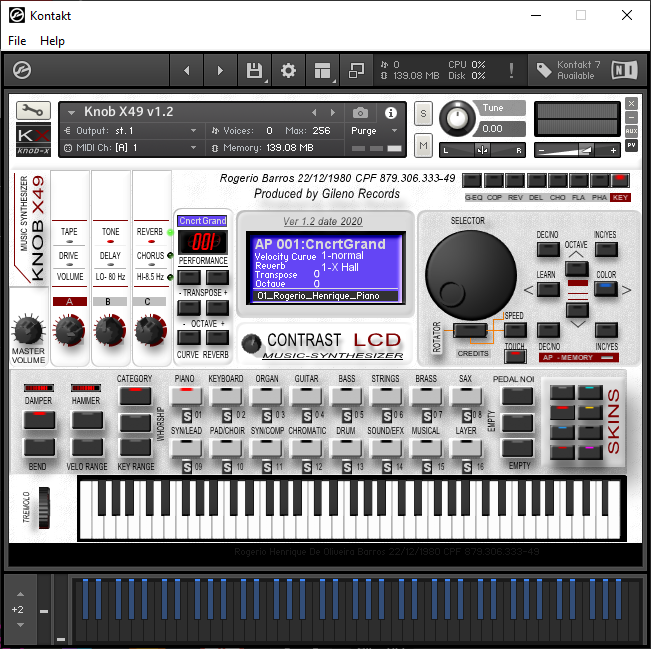Click the TREMOLO wheel
The height and width of the screenshot is (649, 651).
tap(44, 508)
